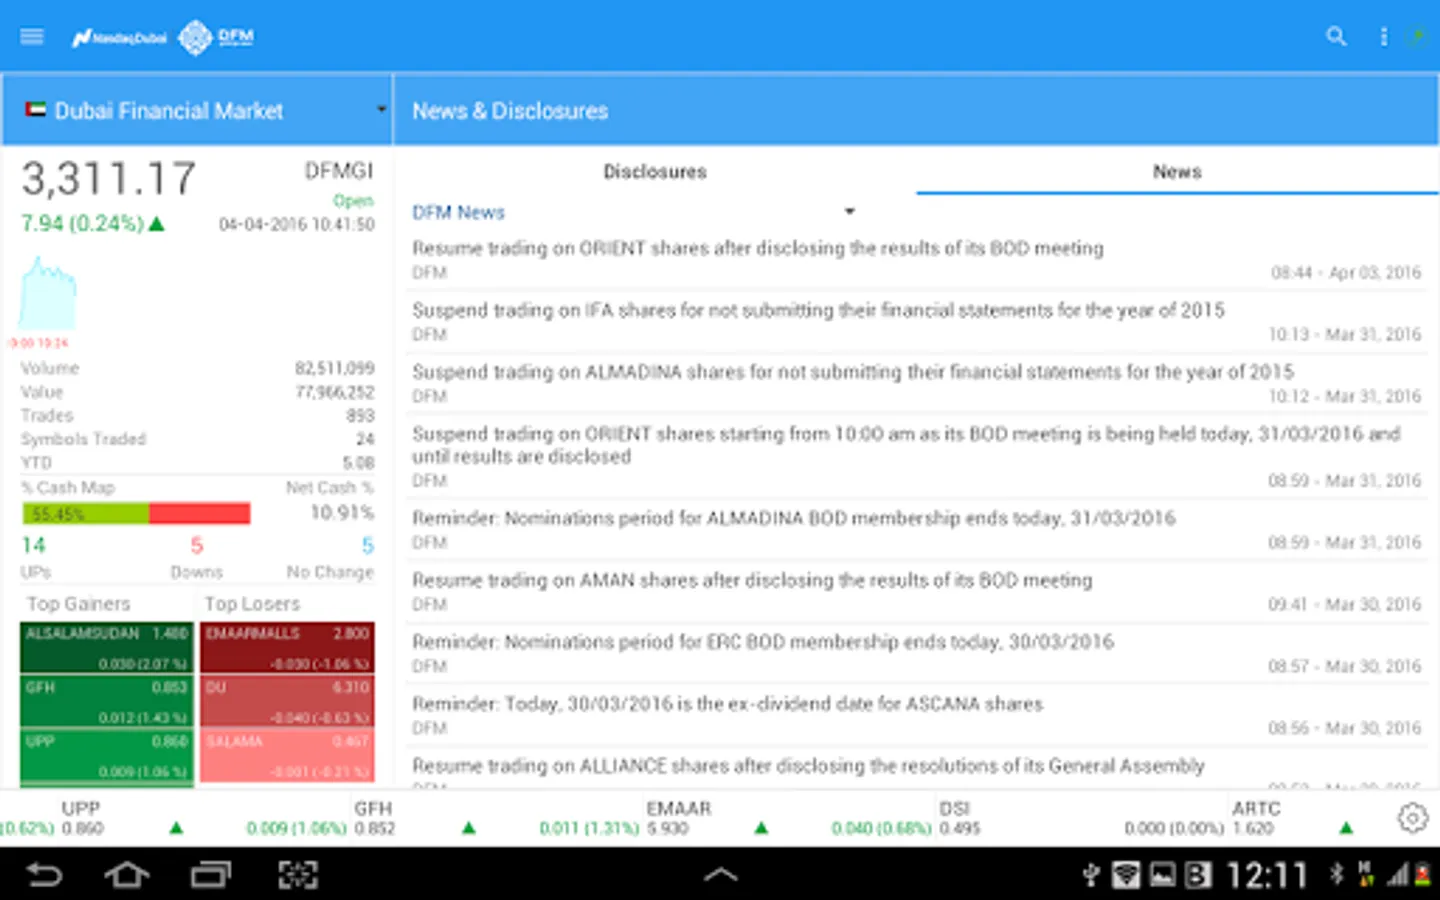
Task: Tap the UAE flag icon
Action: tap(36, 110)
